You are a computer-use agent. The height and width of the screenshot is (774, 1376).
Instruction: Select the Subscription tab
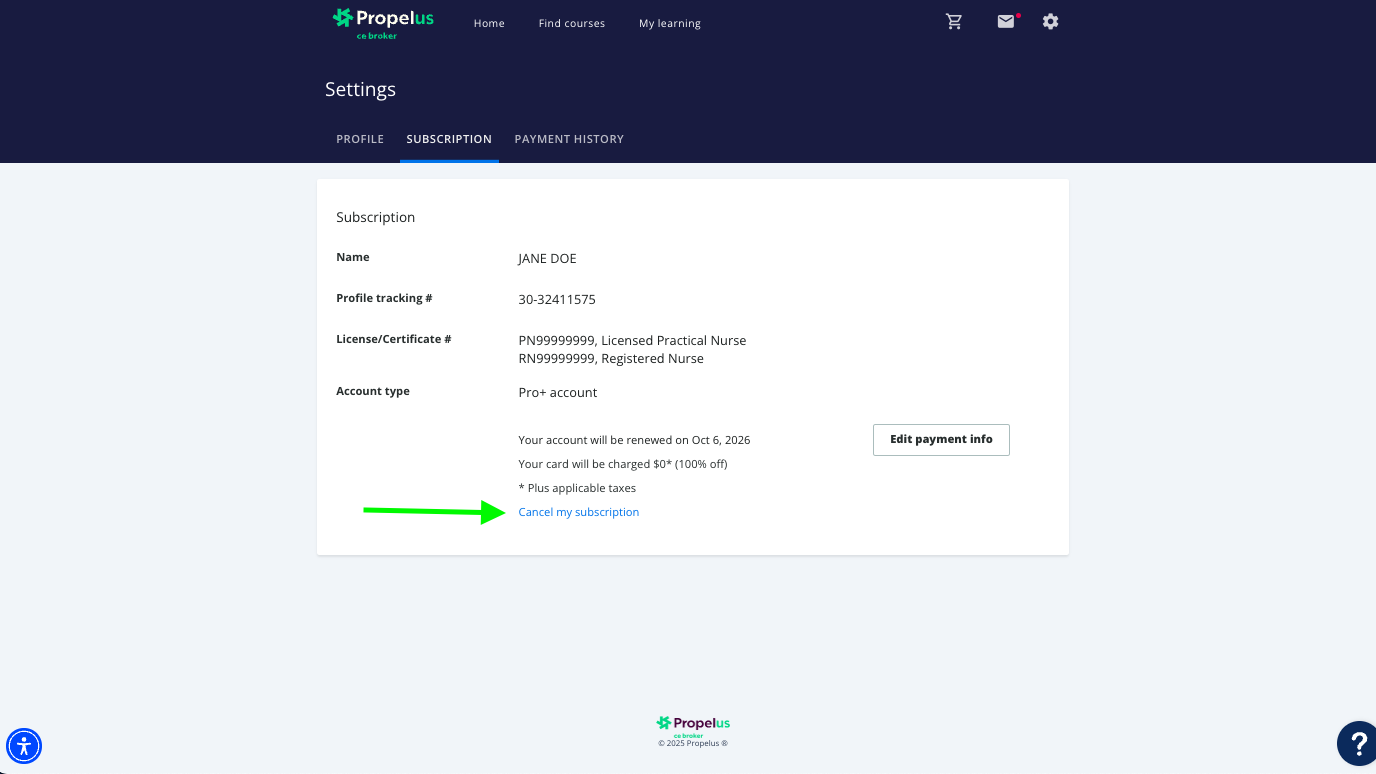pyautogui.click(x=449, y=139)
